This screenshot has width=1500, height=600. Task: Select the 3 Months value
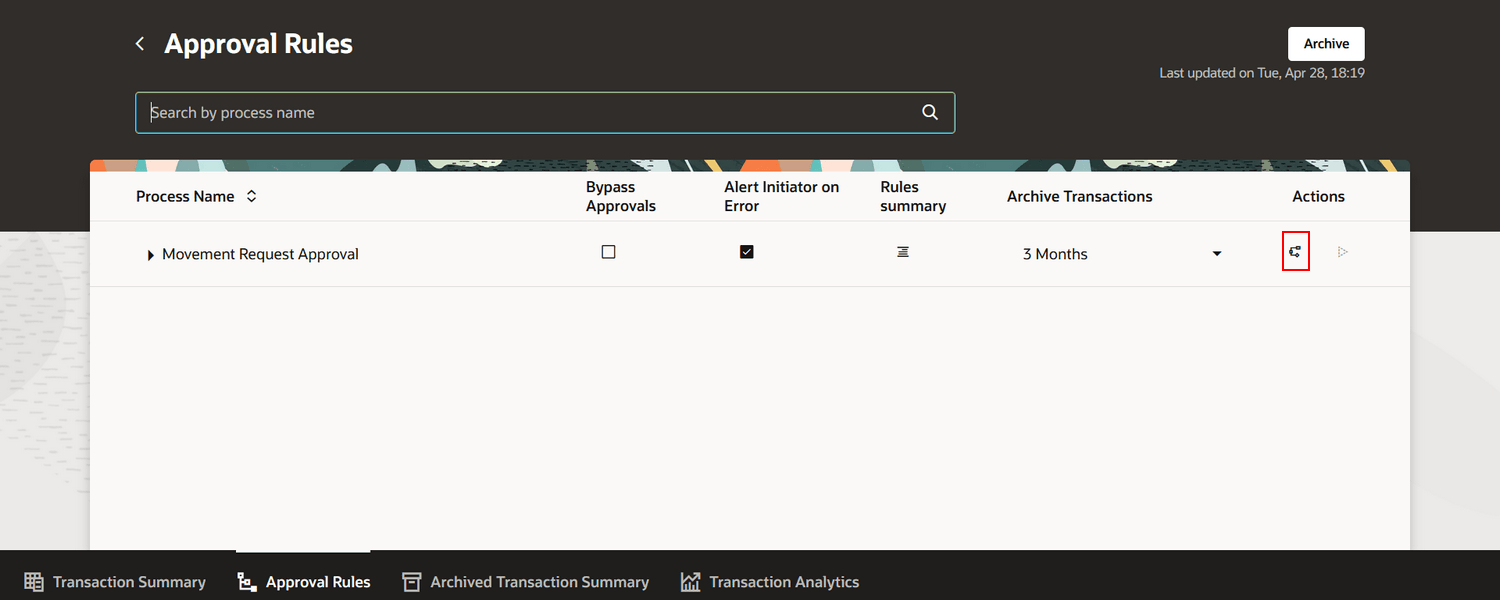coord(1055,254)
